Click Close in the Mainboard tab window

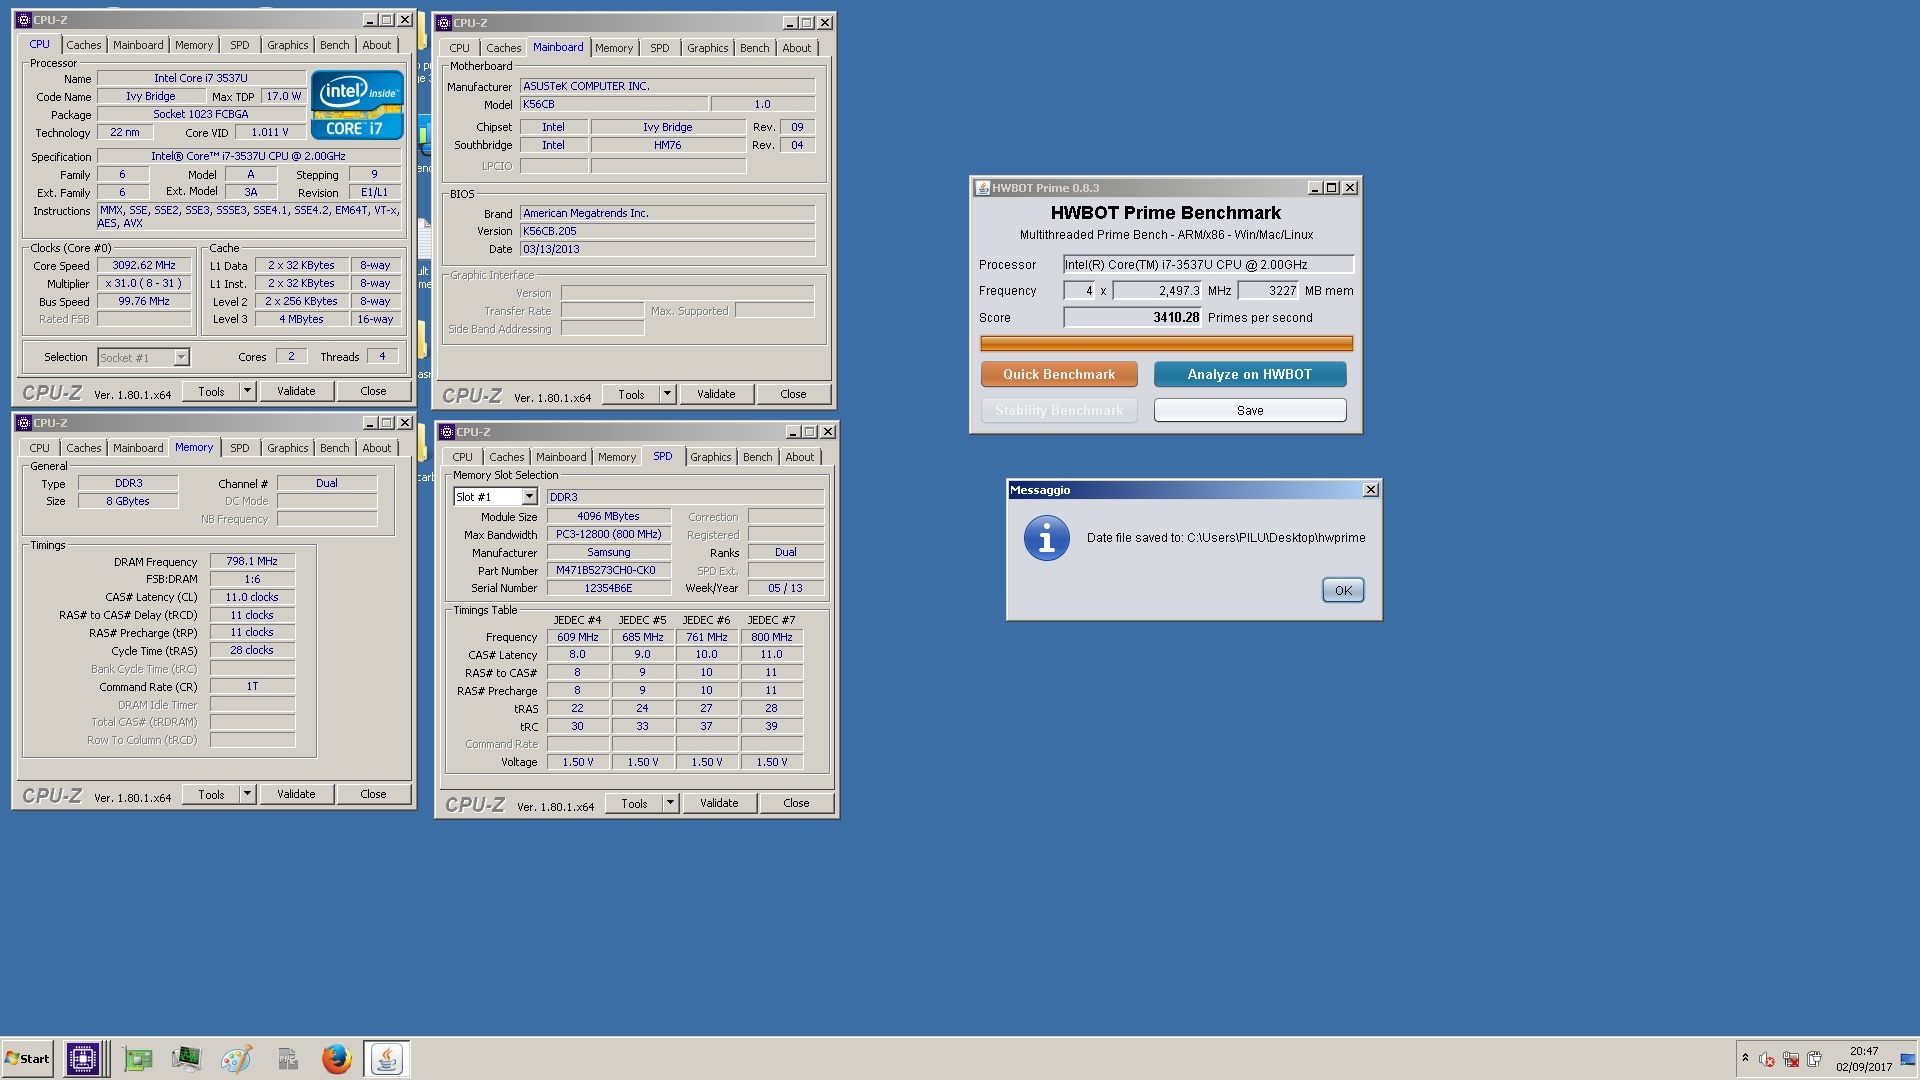pyautogui.click(x=793, y=394)
